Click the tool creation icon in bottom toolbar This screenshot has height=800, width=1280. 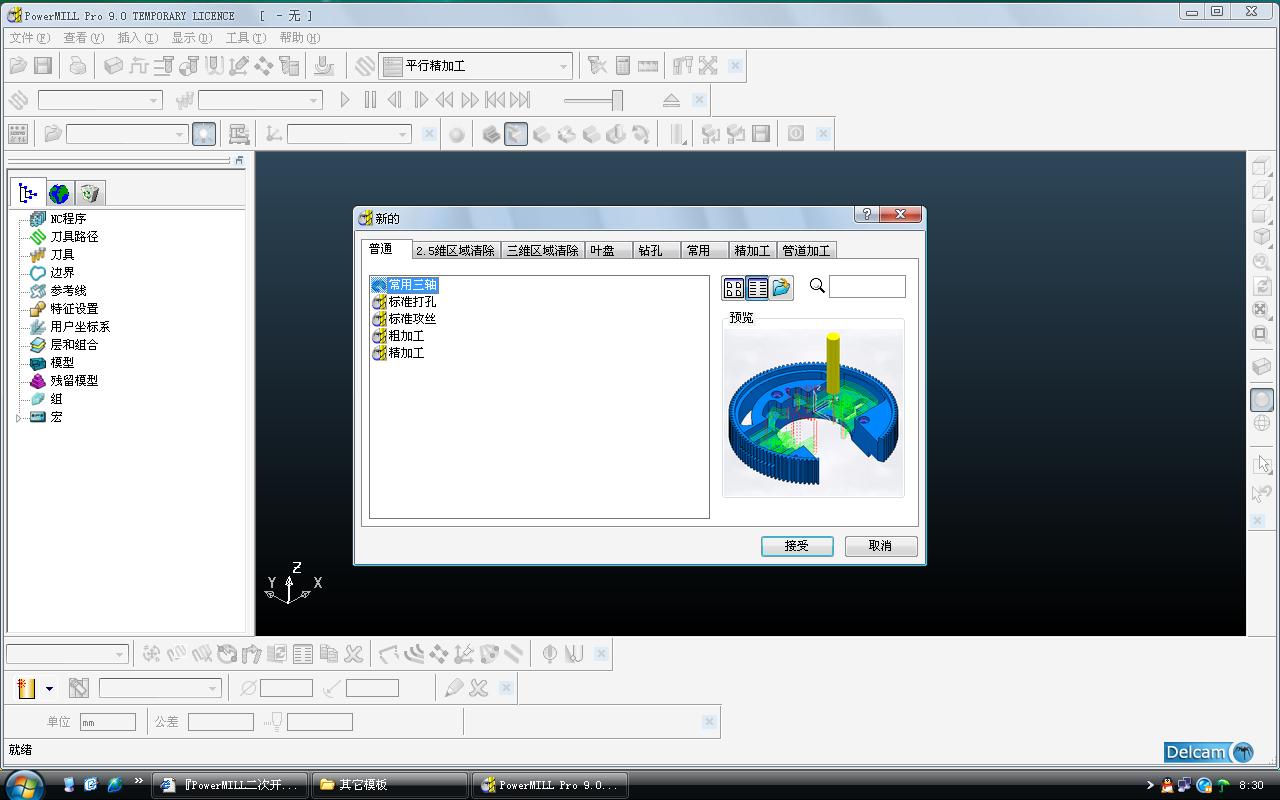27,688
